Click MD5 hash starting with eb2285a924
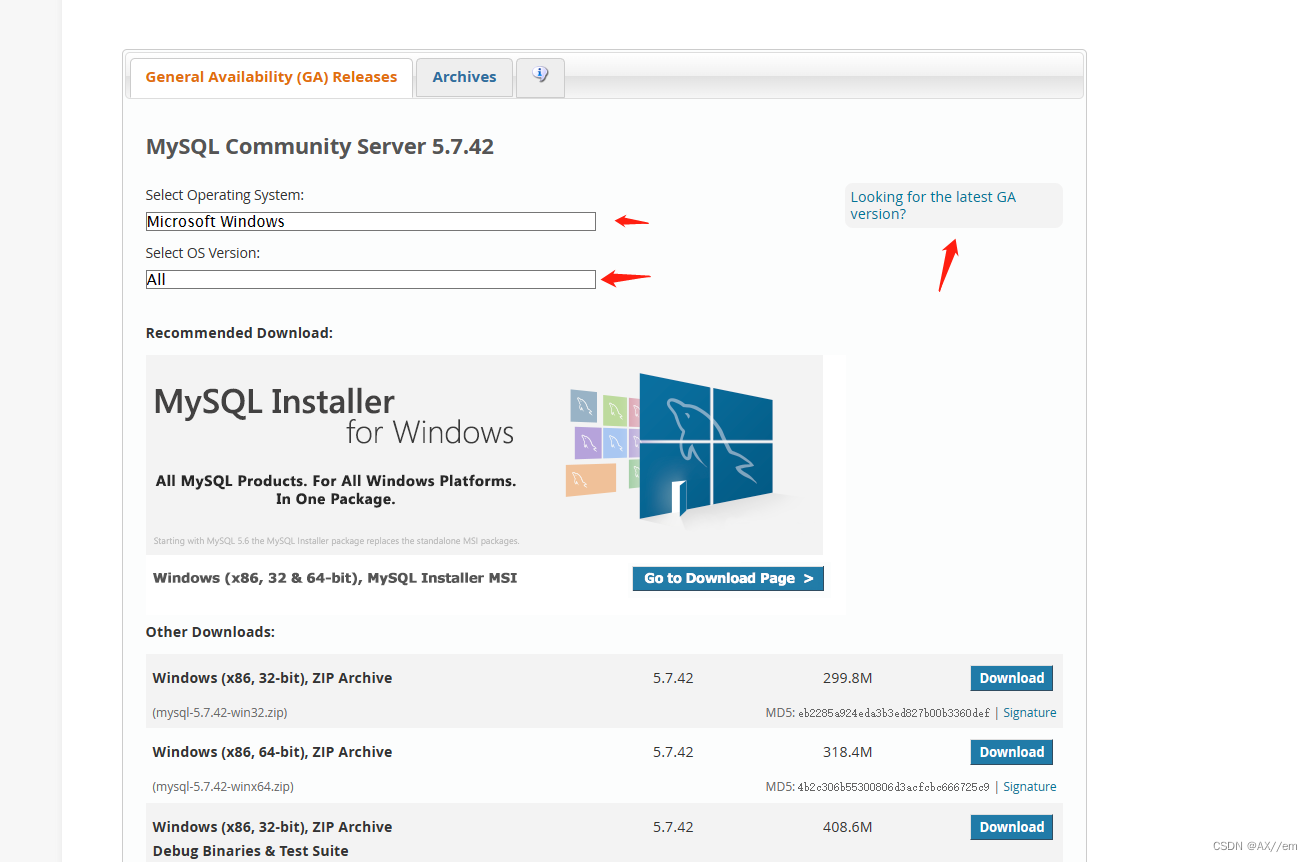Viewport: 1313px width, 862px height. click(x=894, y=713)
